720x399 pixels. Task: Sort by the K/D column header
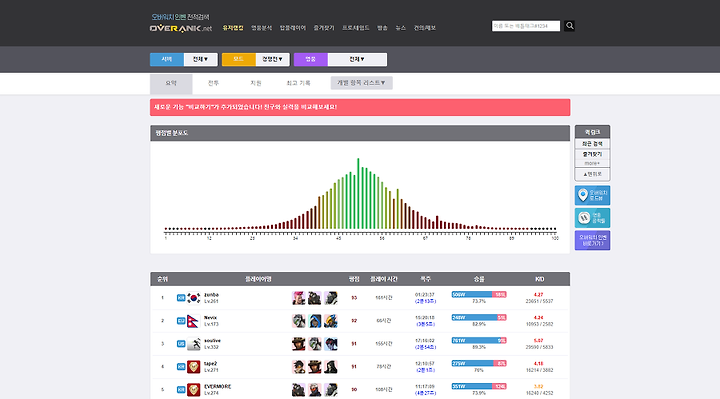pyautogui.click(x=540, y=279)
